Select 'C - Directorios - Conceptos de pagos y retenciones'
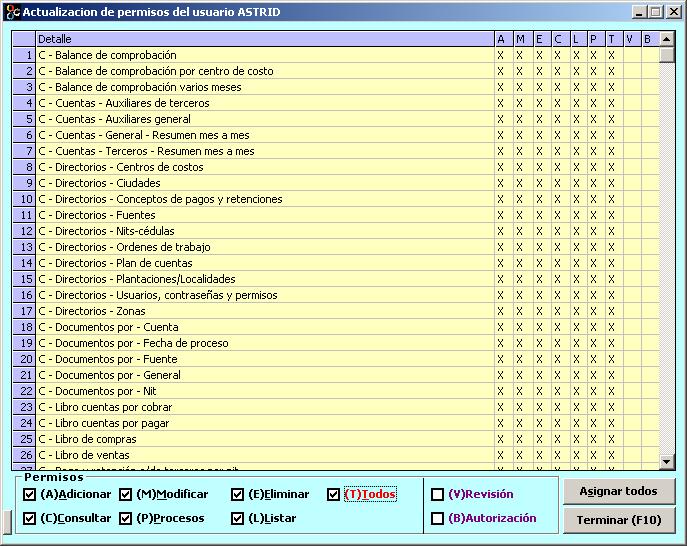 point(265,199)
